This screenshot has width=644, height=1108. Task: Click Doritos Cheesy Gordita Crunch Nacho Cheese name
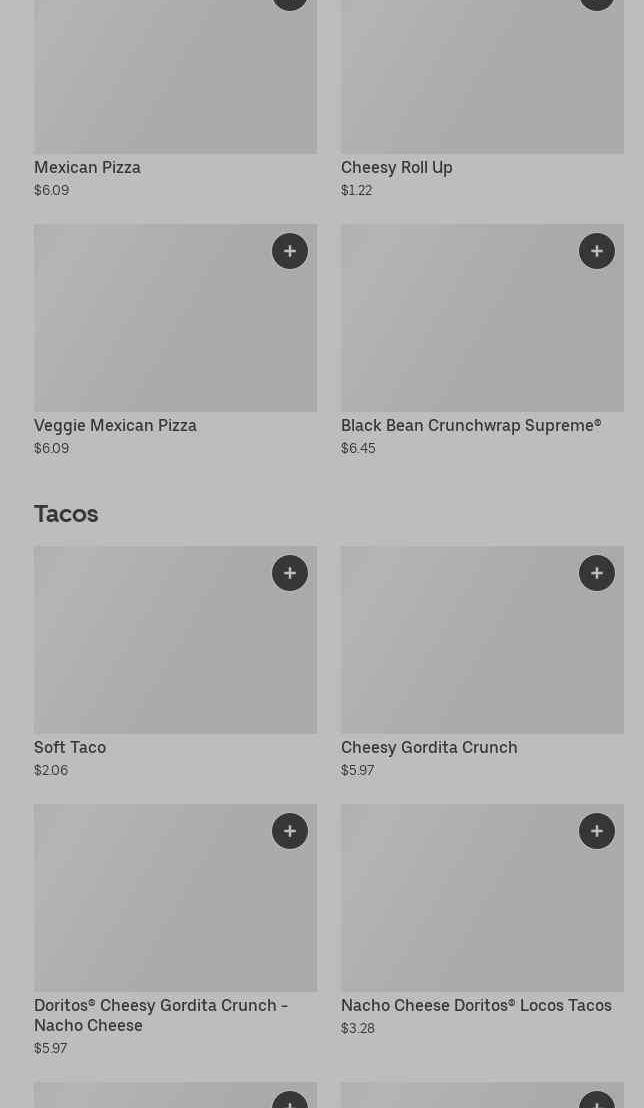point(160,1015)
